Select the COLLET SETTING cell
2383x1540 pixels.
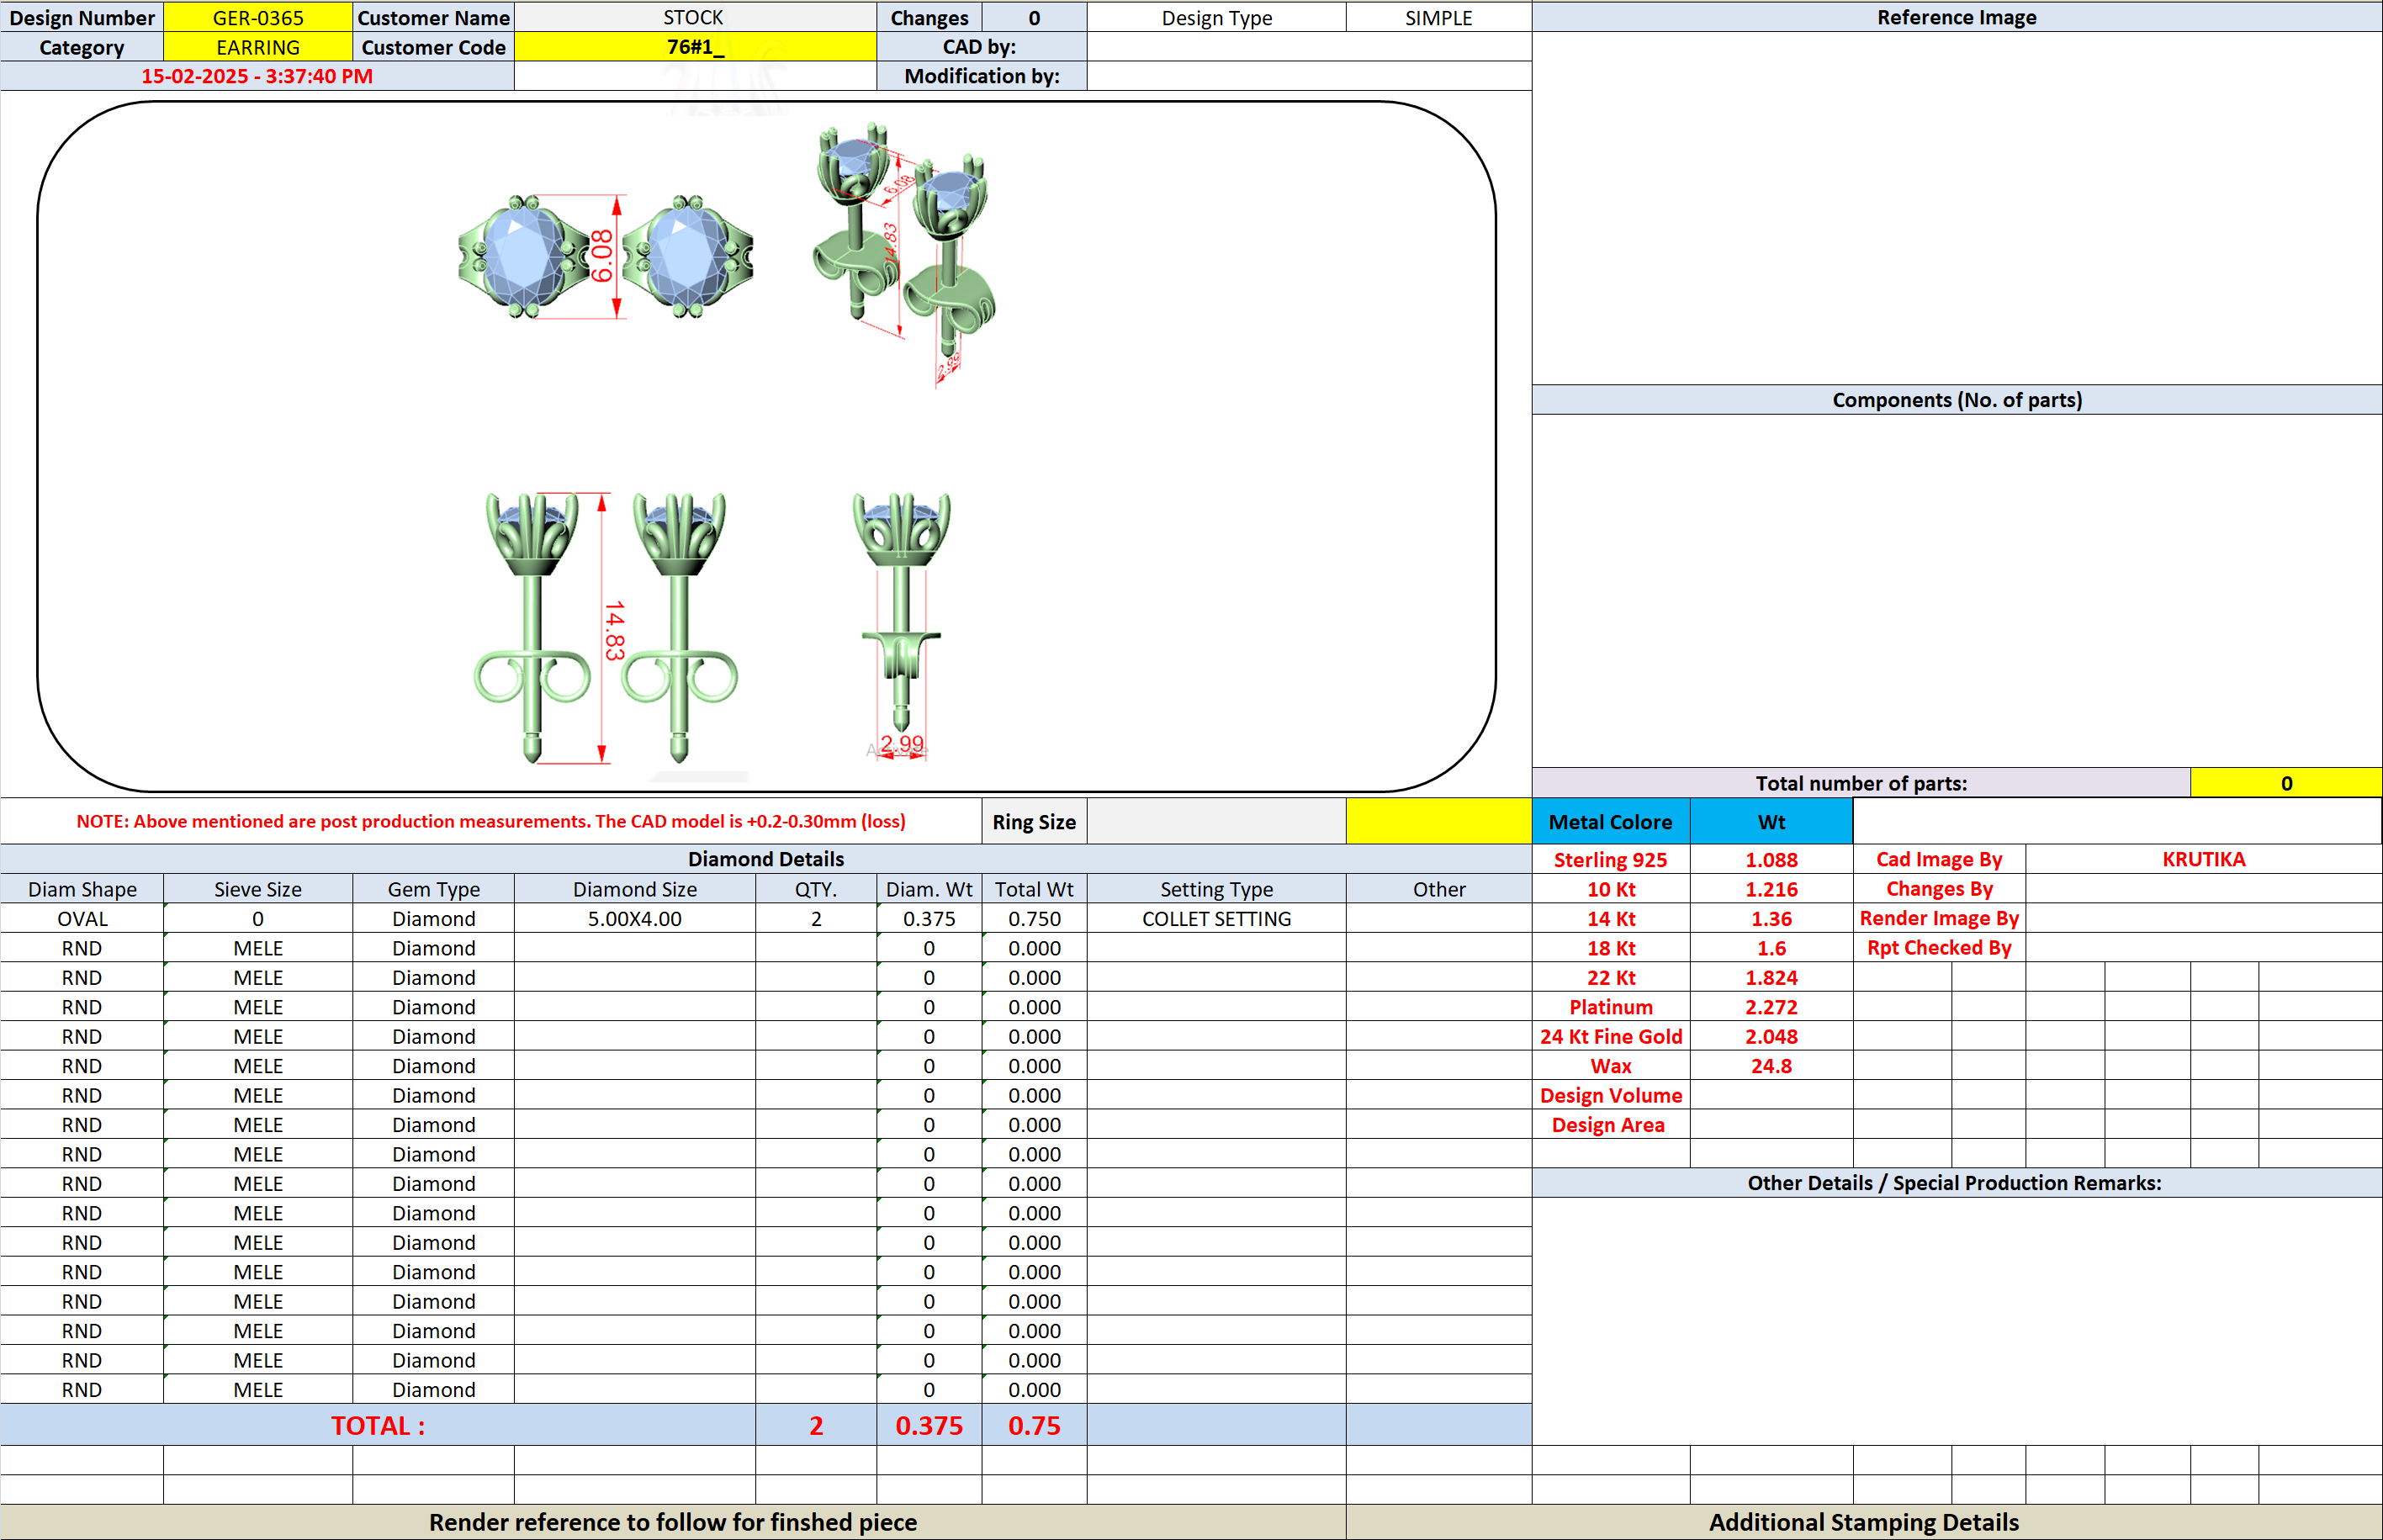click(x=1216, y=918)
